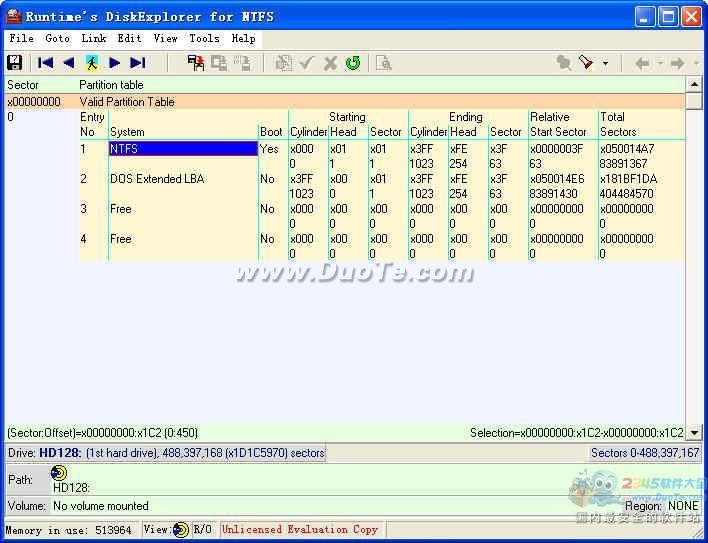Click No volume mounted text
The height and width of the screenshot is (543, 708).
(101, 506)
